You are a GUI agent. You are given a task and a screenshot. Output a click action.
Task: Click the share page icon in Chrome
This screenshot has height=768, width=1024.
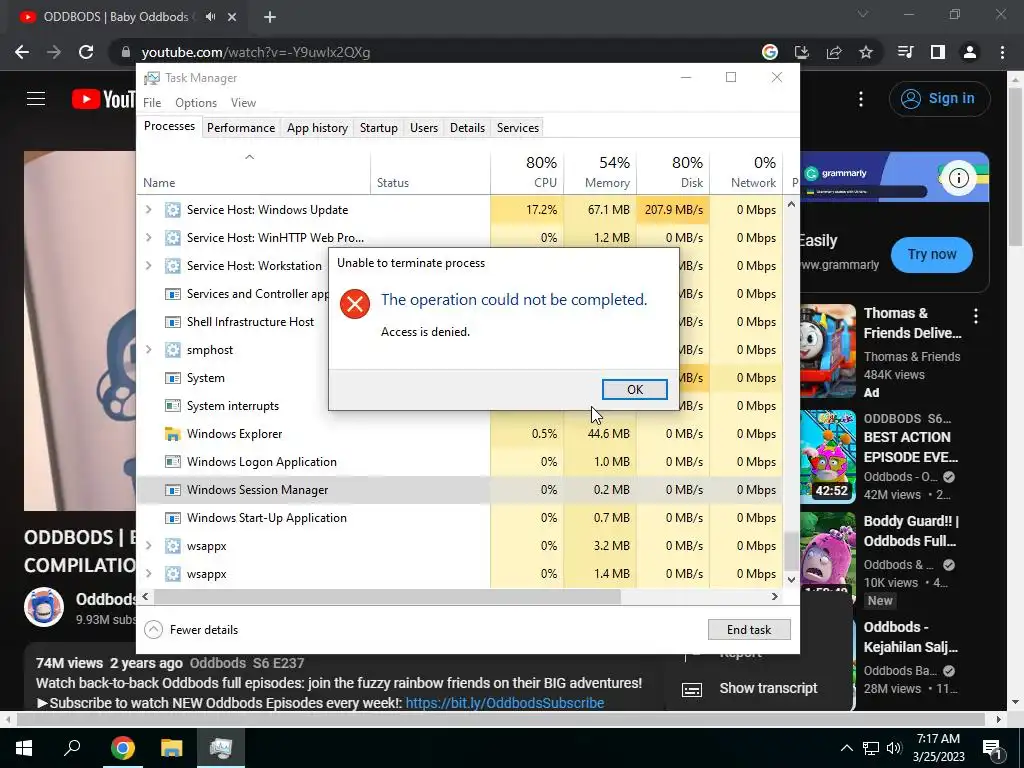click(x=834, y=52)
